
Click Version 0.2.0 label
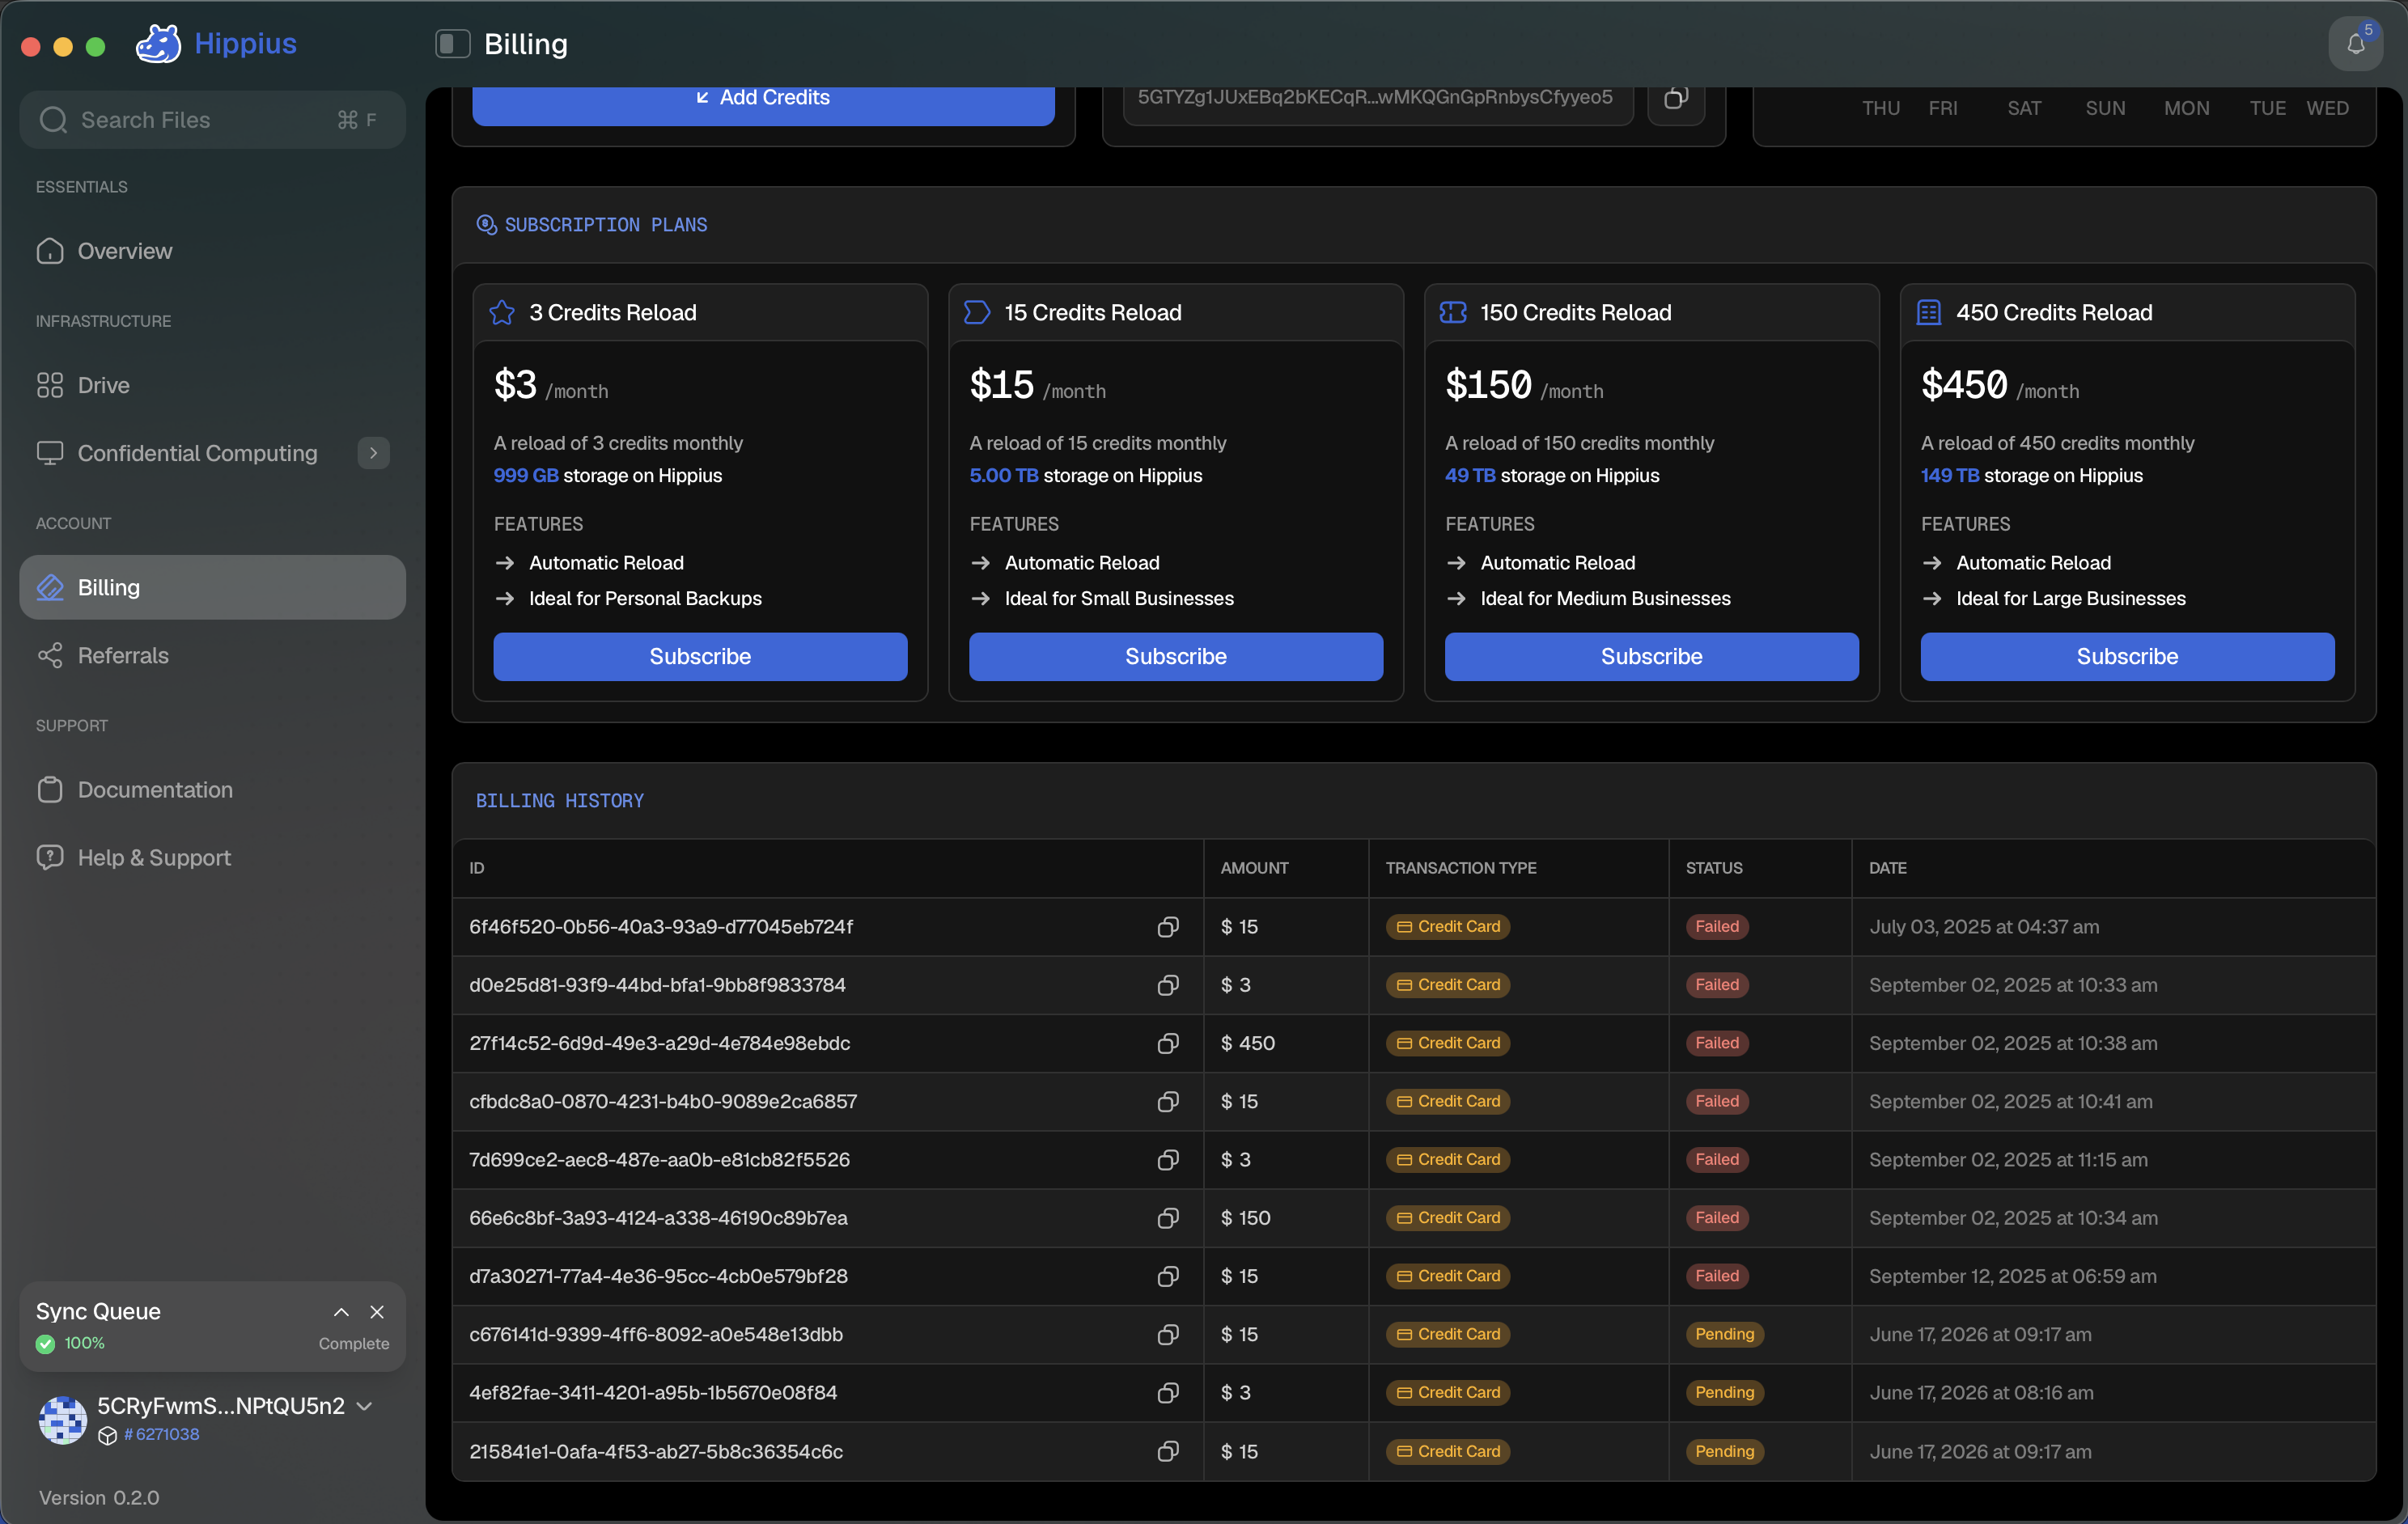click(x=99, y=1497)
